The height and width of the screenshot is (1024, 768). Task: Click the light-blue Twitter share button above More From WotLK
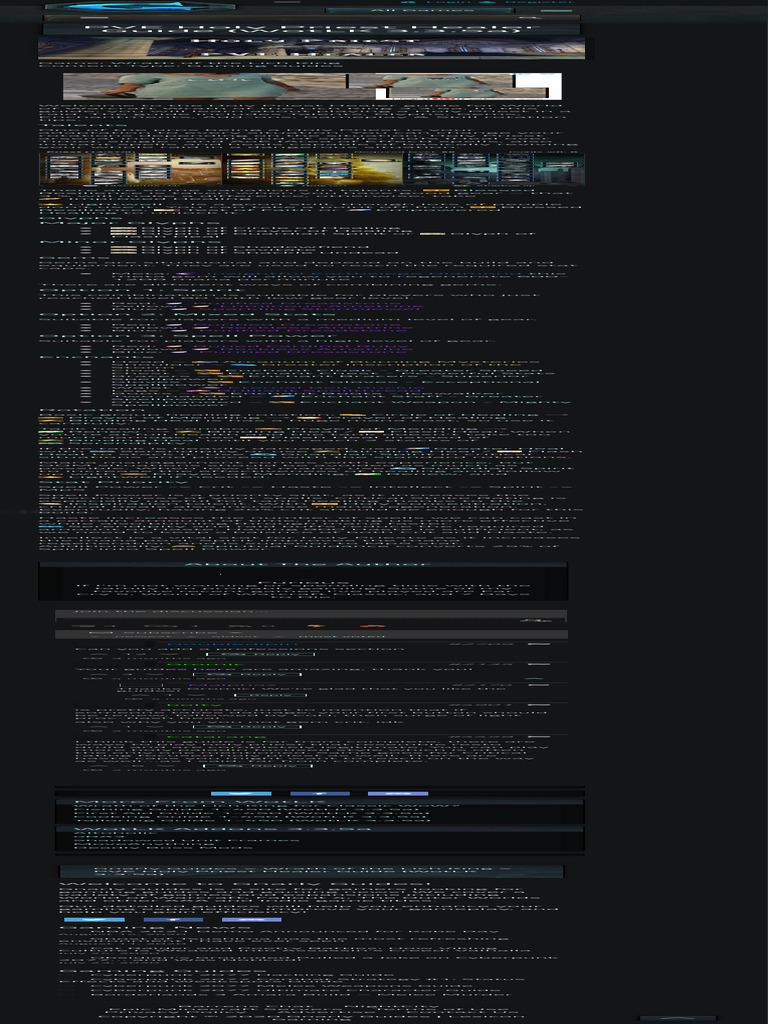pos(241,793)
